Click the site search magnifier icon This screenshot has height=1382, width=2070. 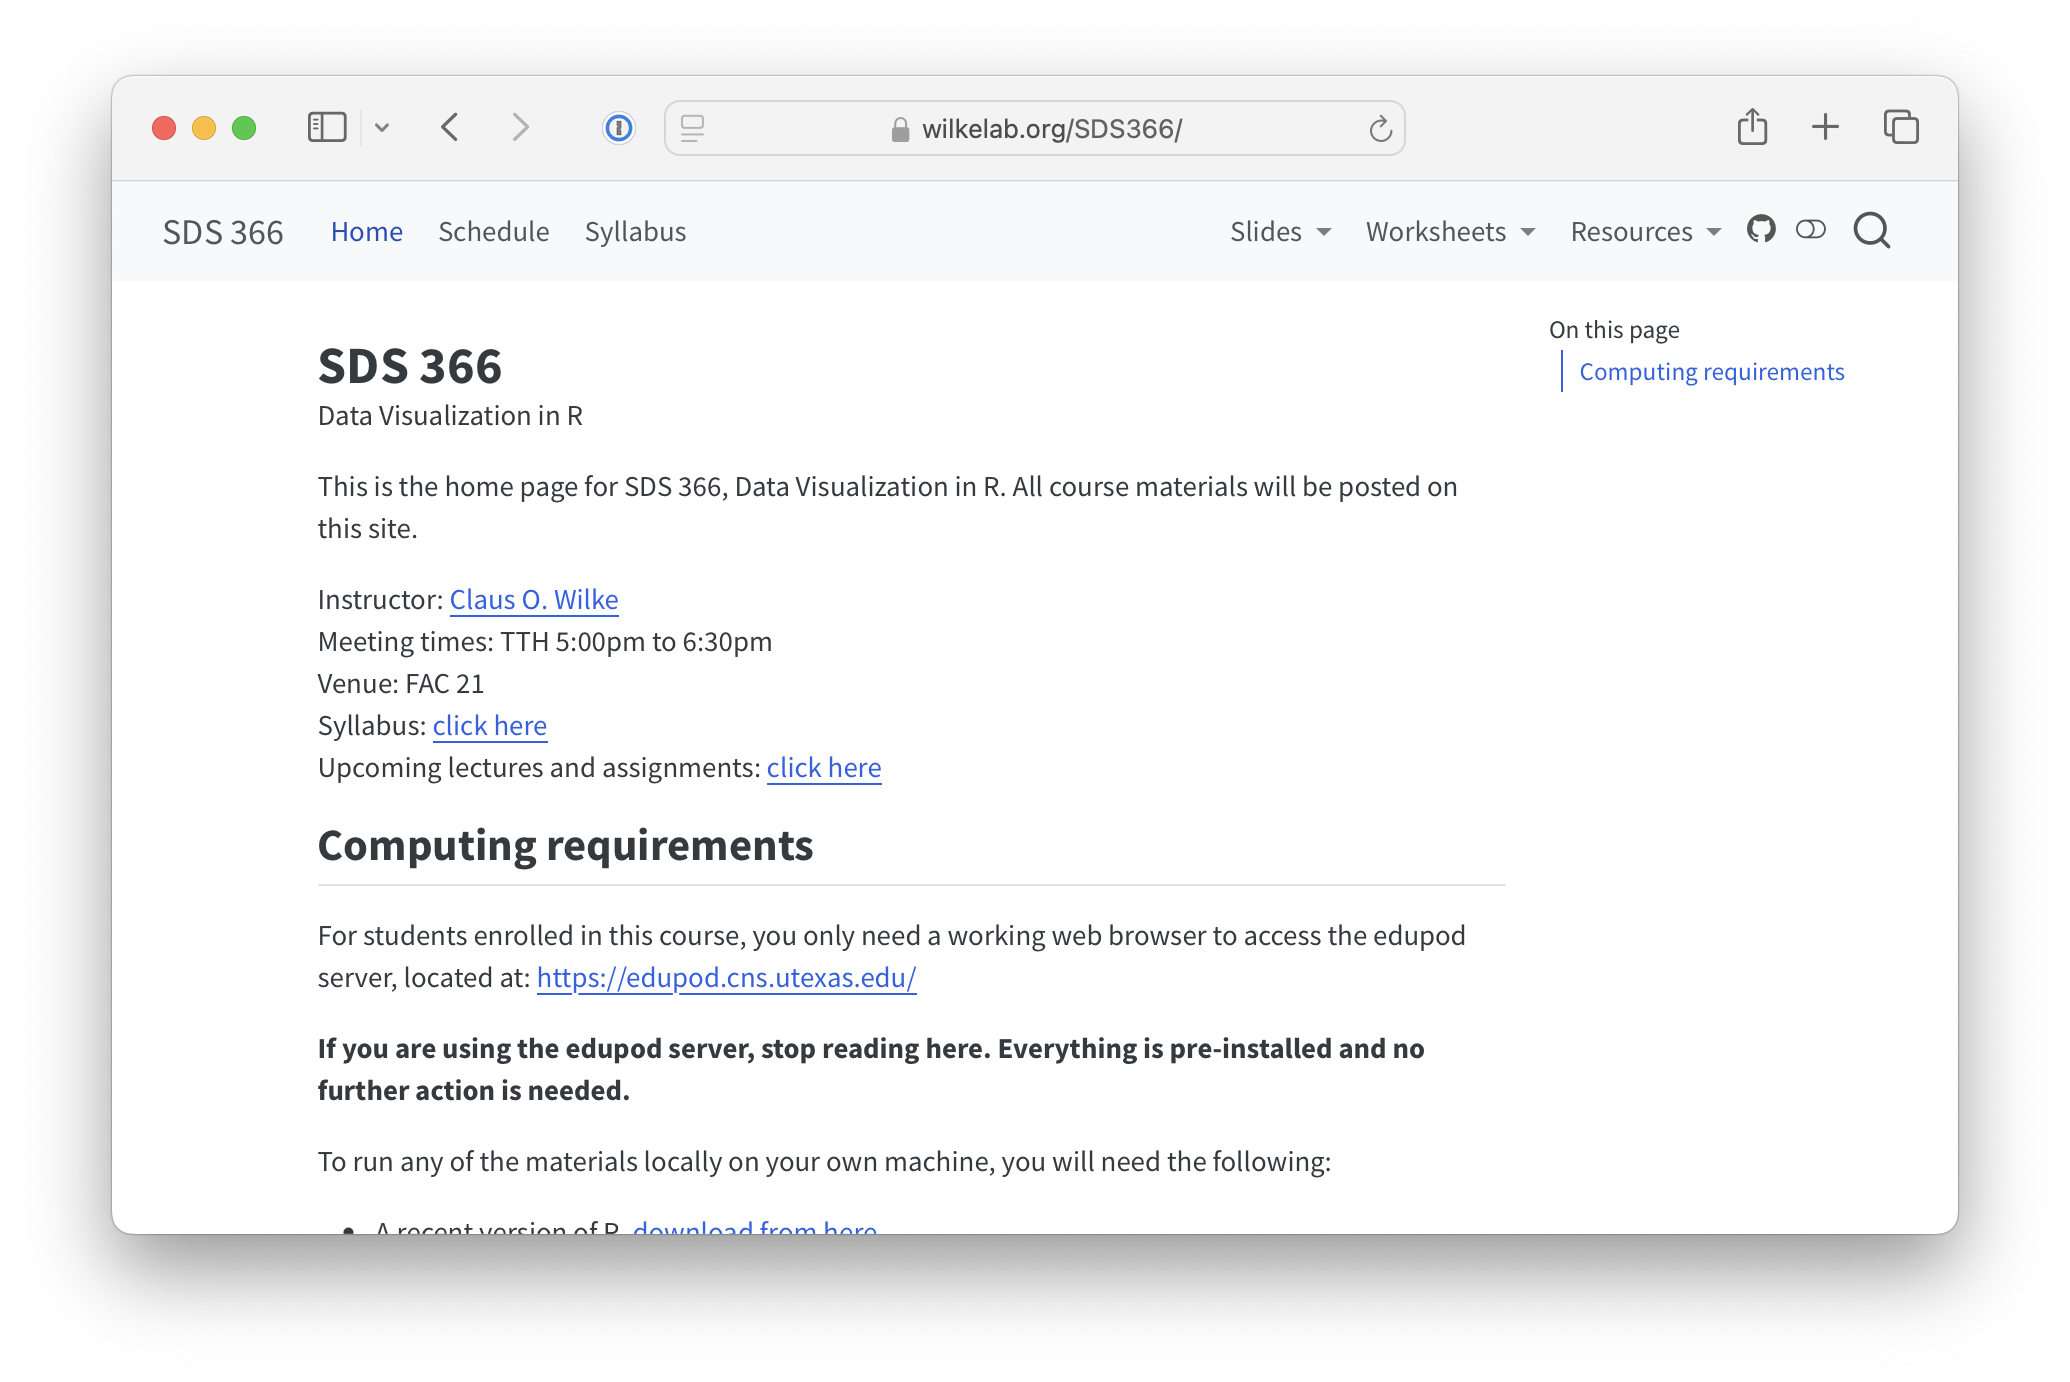(x=1871, y=230)
